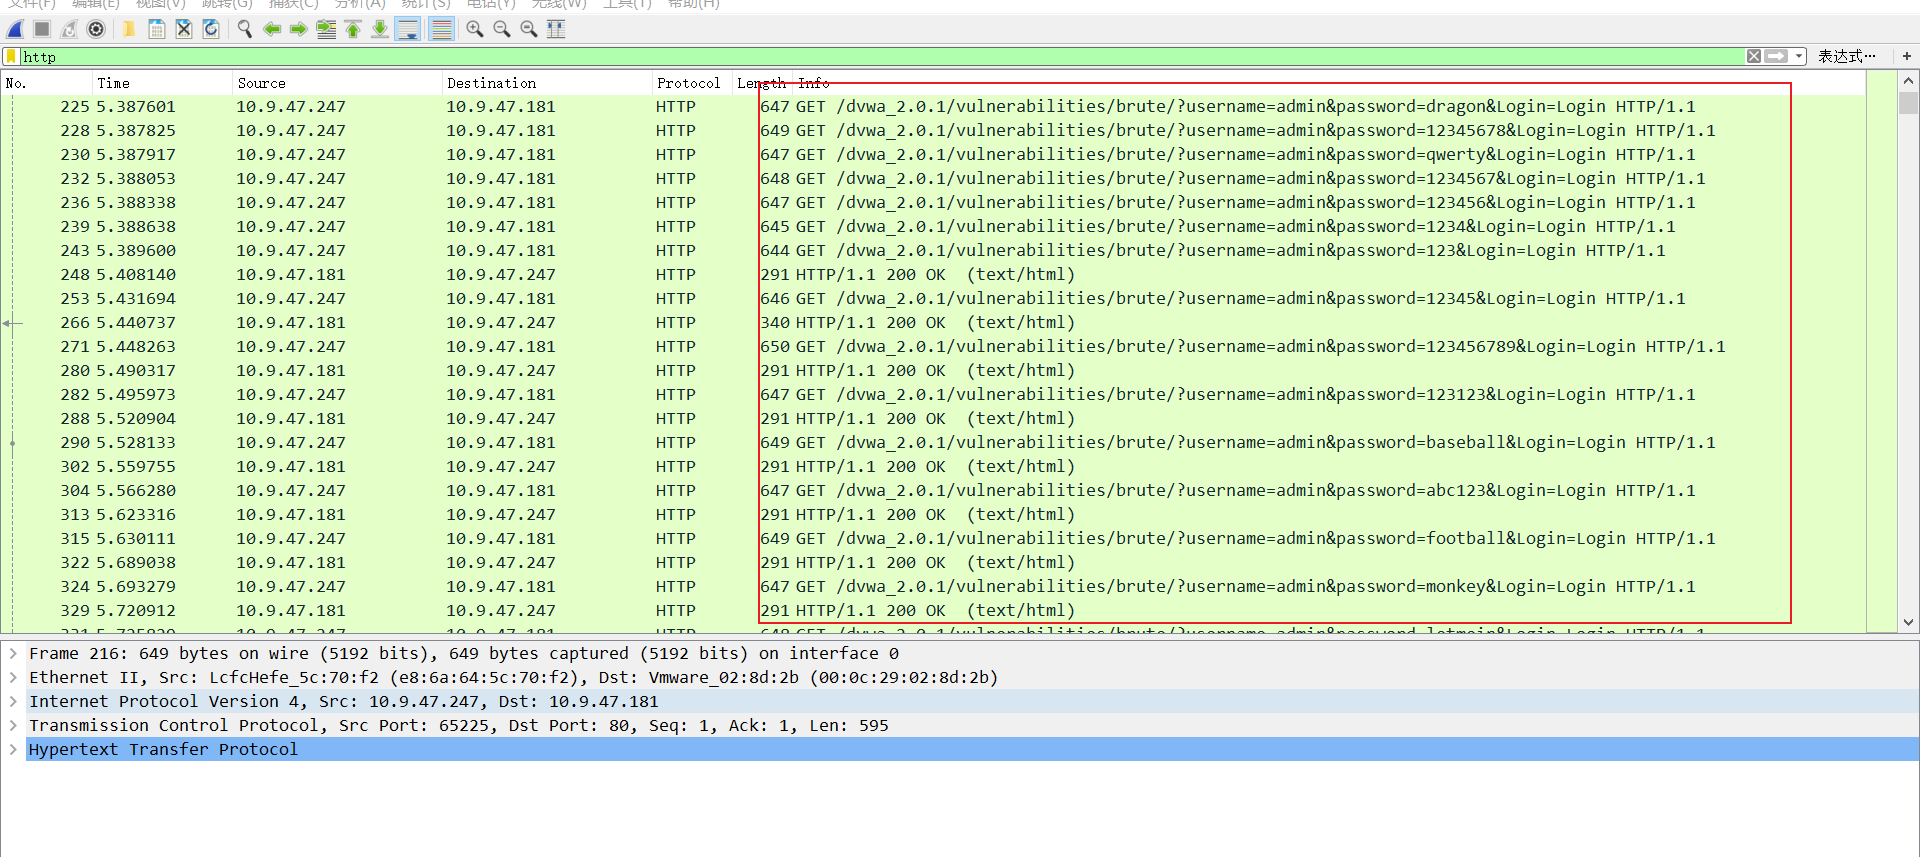Select packet 232 with password=1234567

point(934,178)
